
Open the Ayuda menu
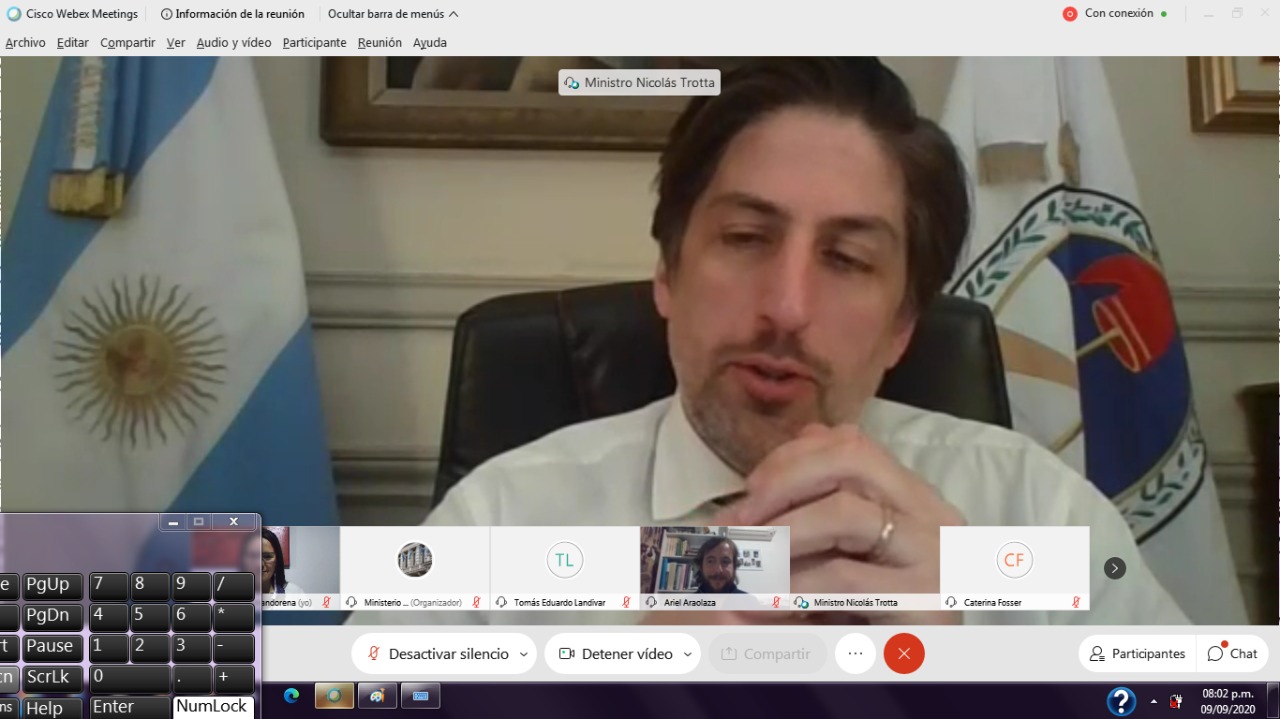430,43
